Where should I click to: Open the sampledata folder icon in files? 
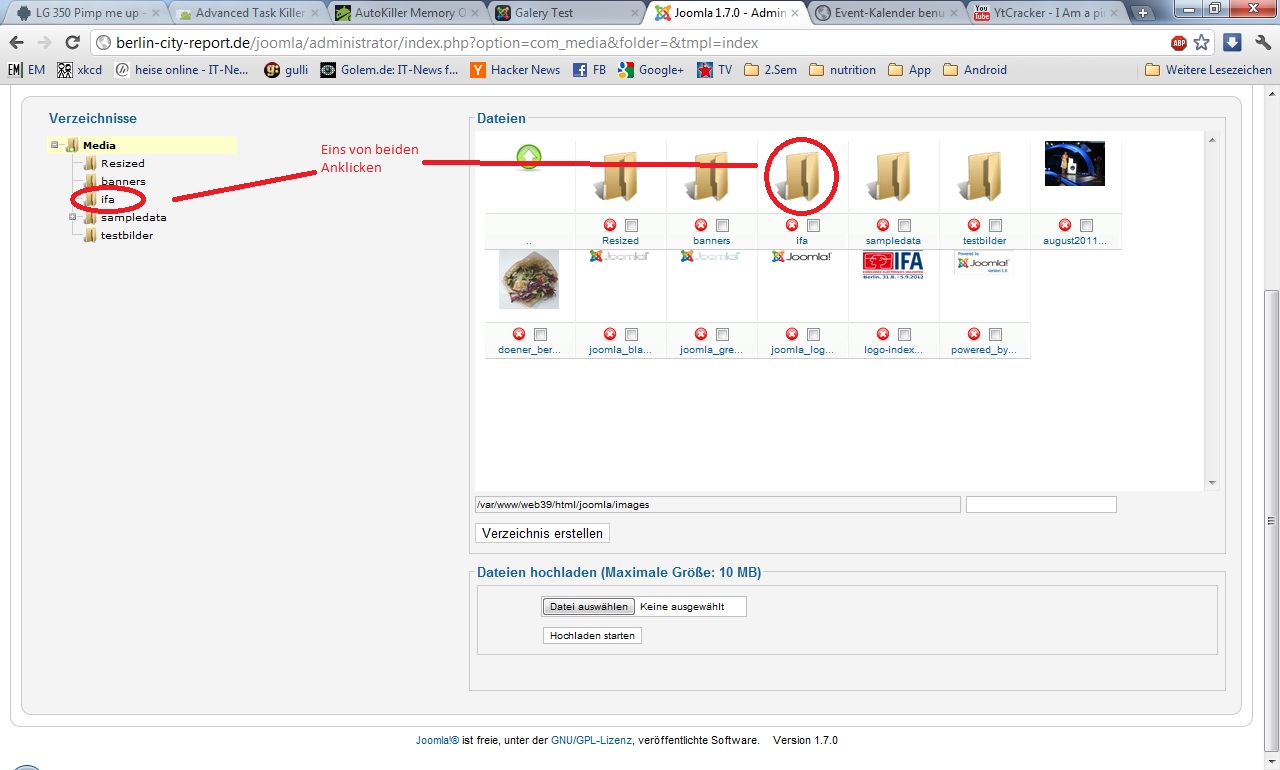(x=893, y=177)
